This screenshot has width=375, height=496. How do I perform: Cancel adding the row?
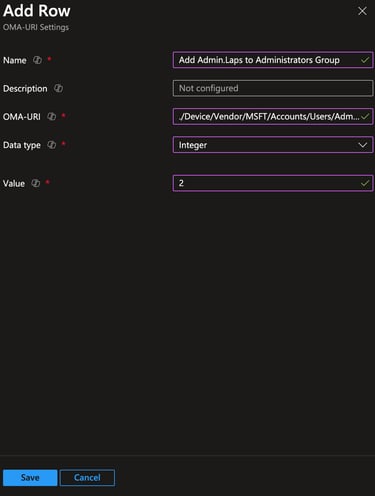87,477
